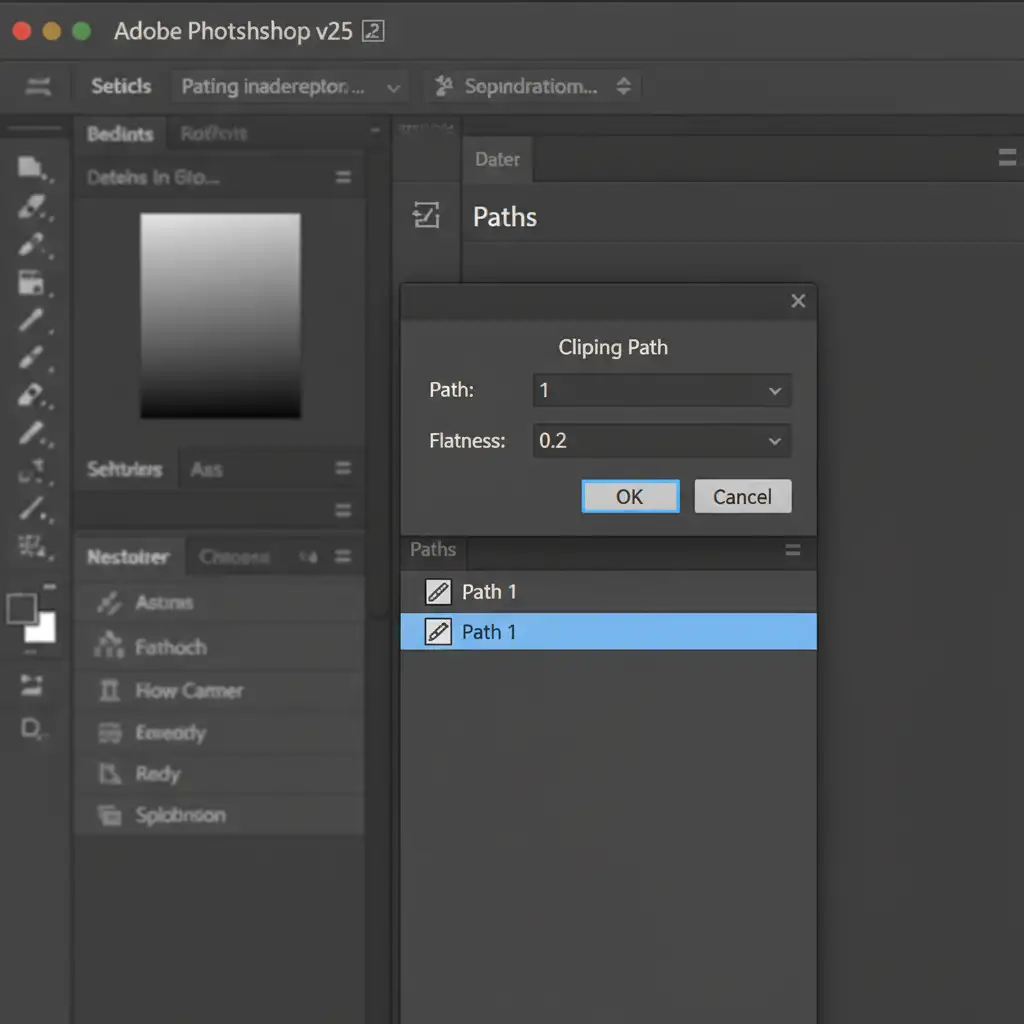Click the gradient preview thumbnail

pos(220,315)
